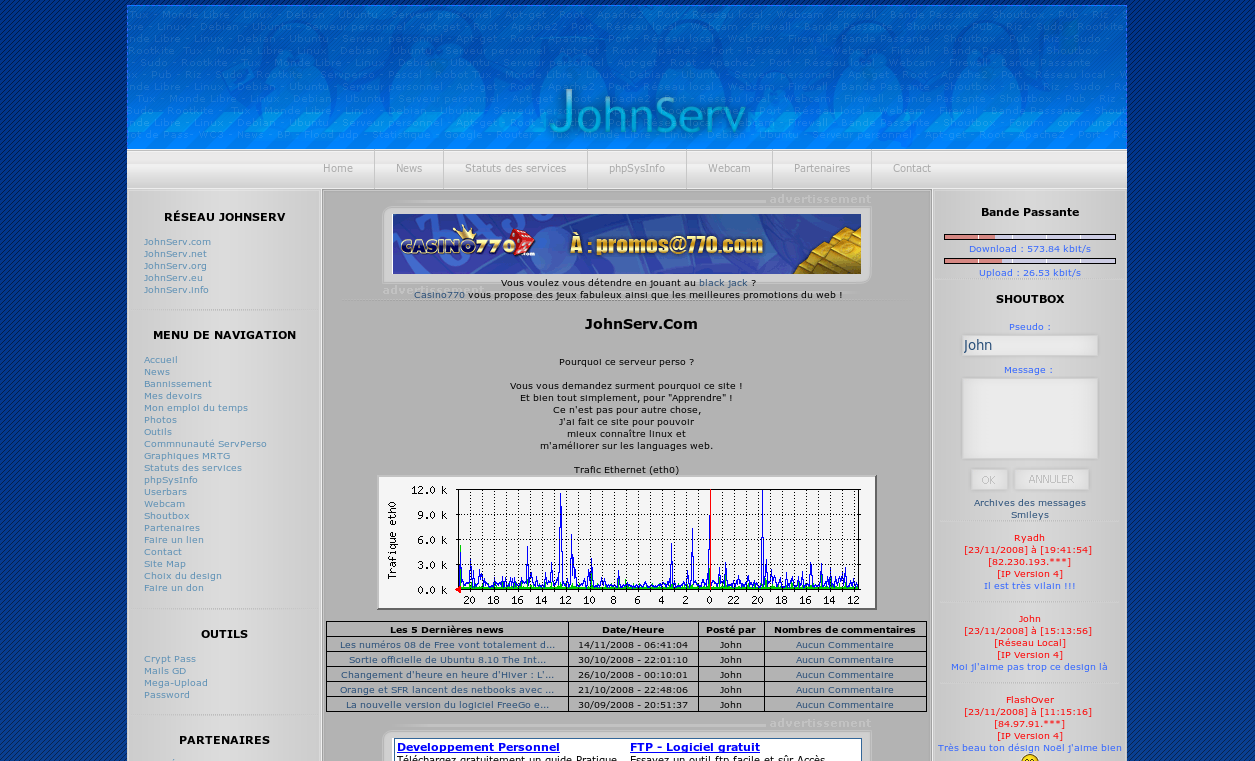
Task: Open the Mega-Upload tool link
Action: click(x=176, y=683)
